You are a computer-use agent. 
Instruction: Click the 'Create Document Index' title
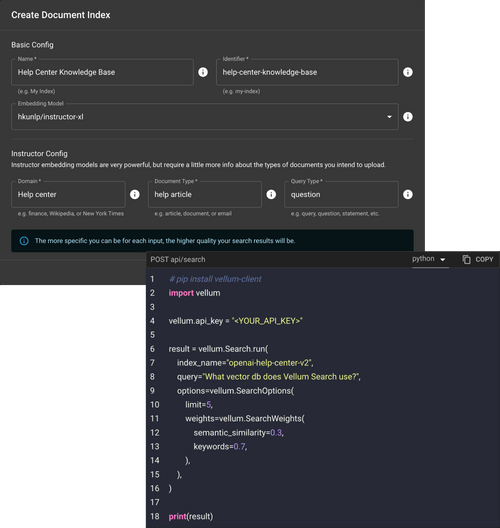61,15
